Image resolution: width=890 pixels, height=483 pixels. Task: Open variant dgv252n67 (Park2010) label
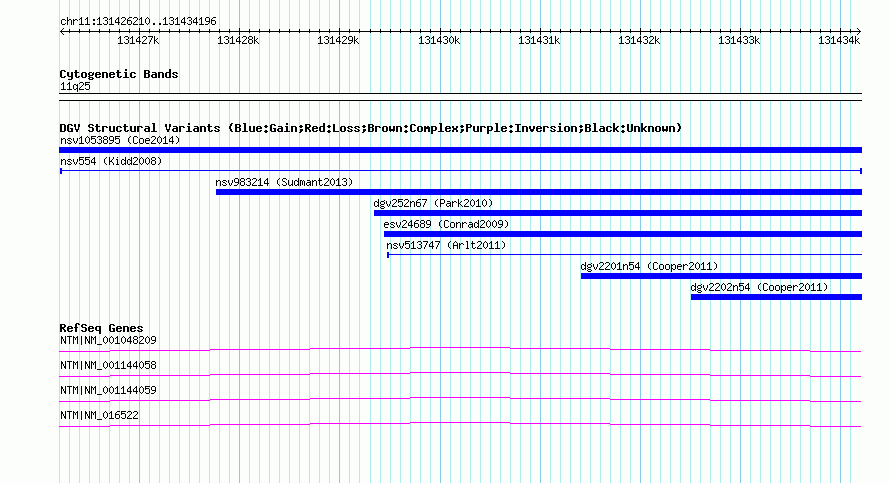click(x=433, y=203)
